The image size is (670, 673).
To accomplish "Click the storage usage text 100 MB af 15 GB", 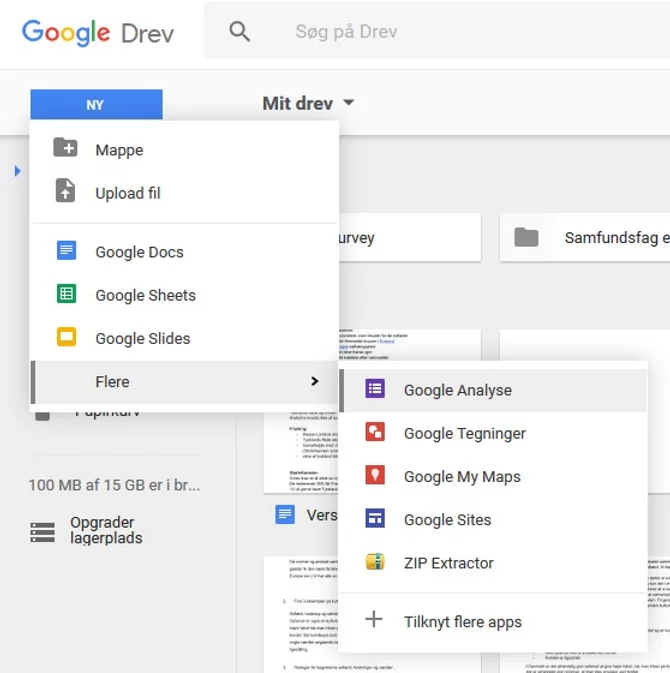I will [114, 485].
